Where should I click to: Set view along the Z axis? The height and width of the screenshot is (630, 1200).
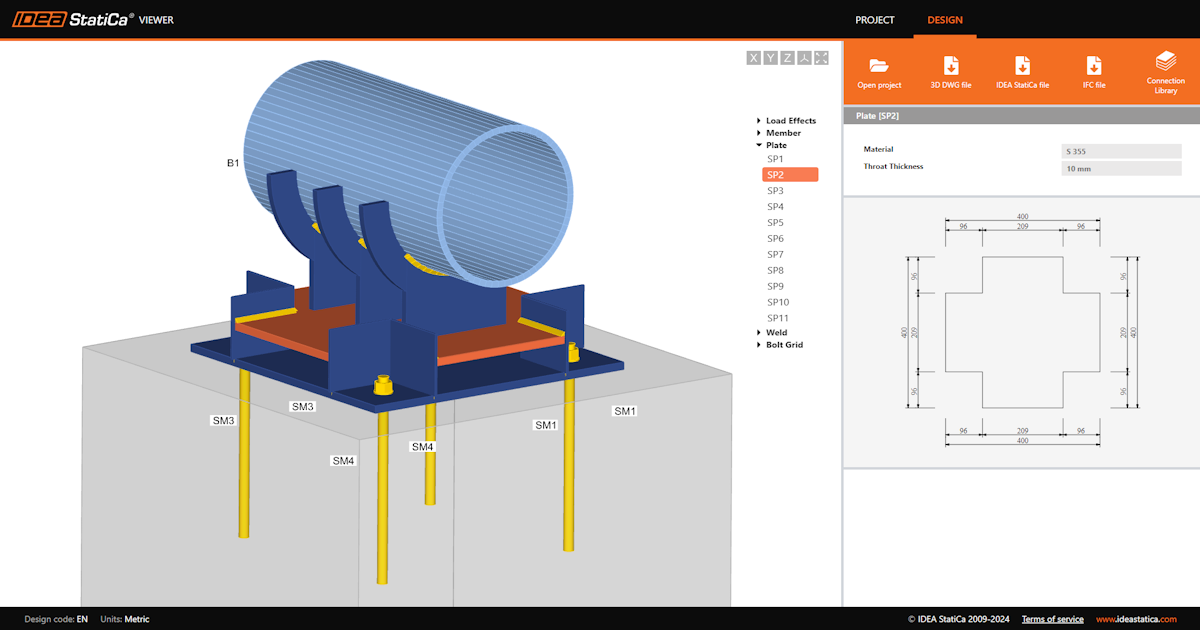(787, 58)
